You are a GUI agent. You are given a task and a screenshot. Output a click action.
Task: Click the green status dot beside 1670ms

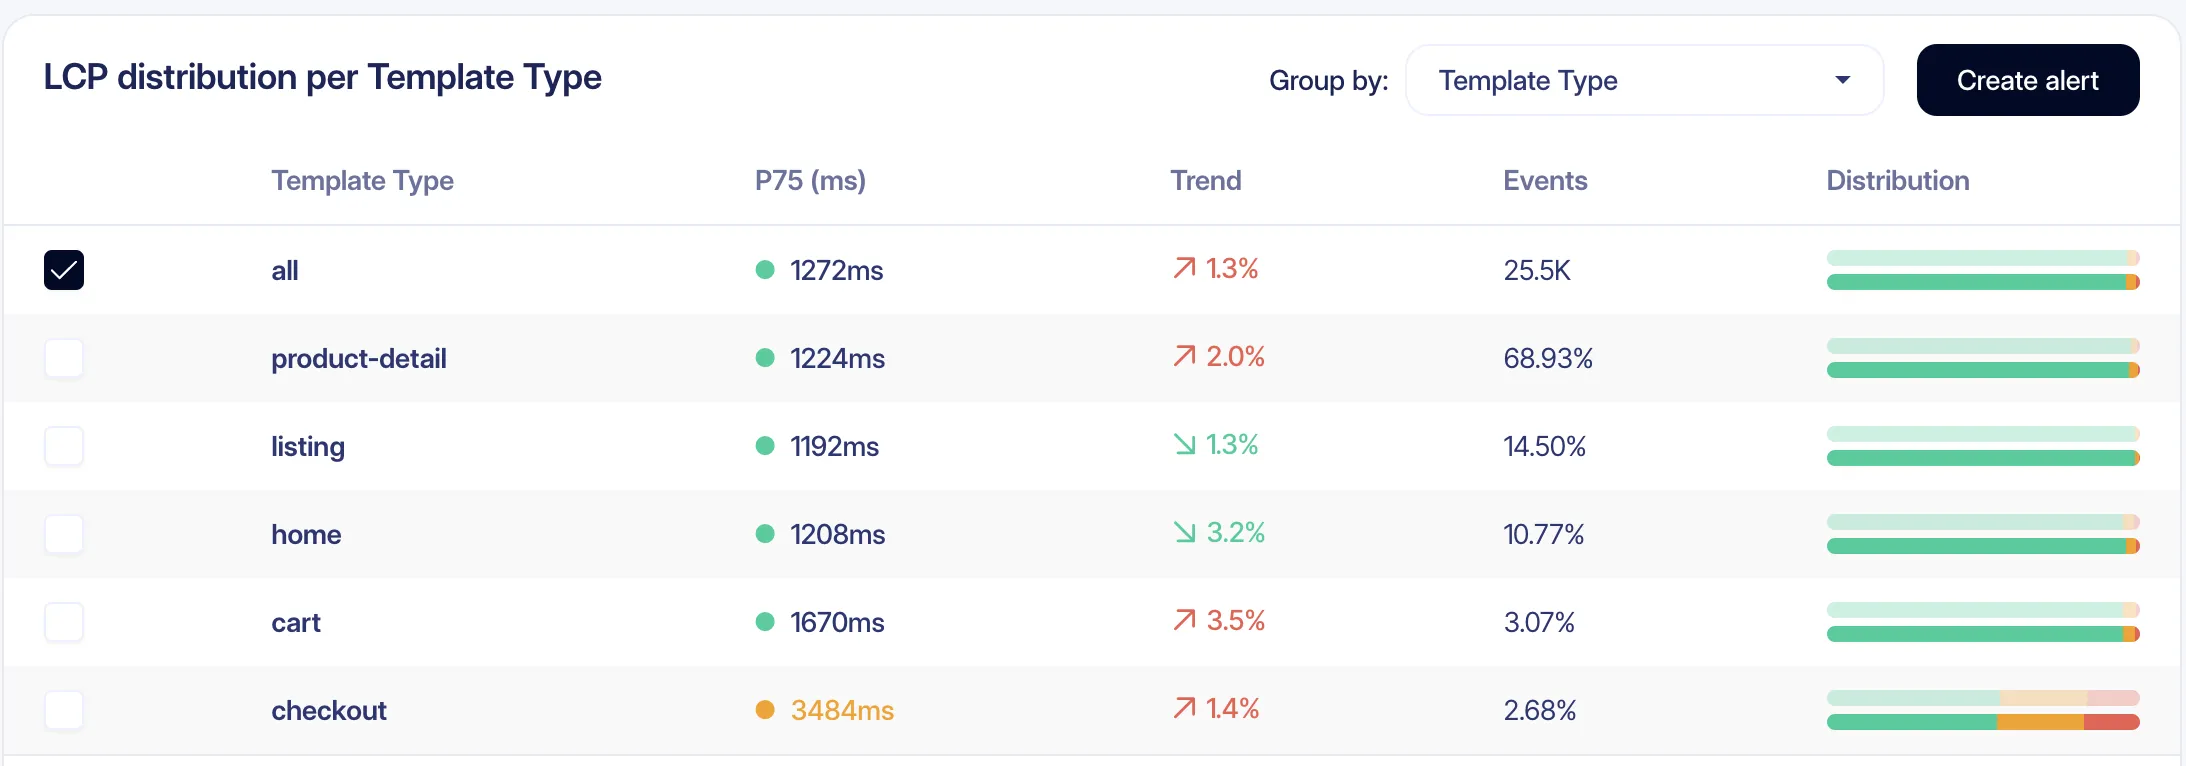coord(765,622)
